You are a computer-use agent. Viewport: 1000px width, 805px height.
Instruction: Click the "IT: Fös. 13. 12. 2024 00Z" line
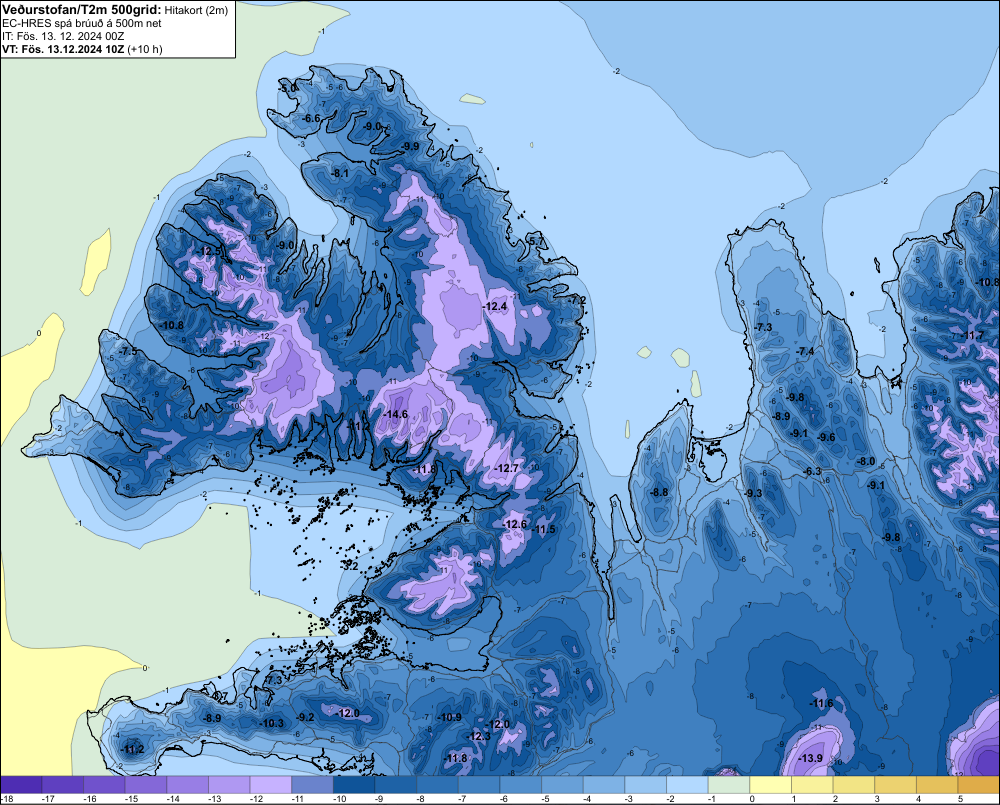pyautogui.click(x=62, y=36)
